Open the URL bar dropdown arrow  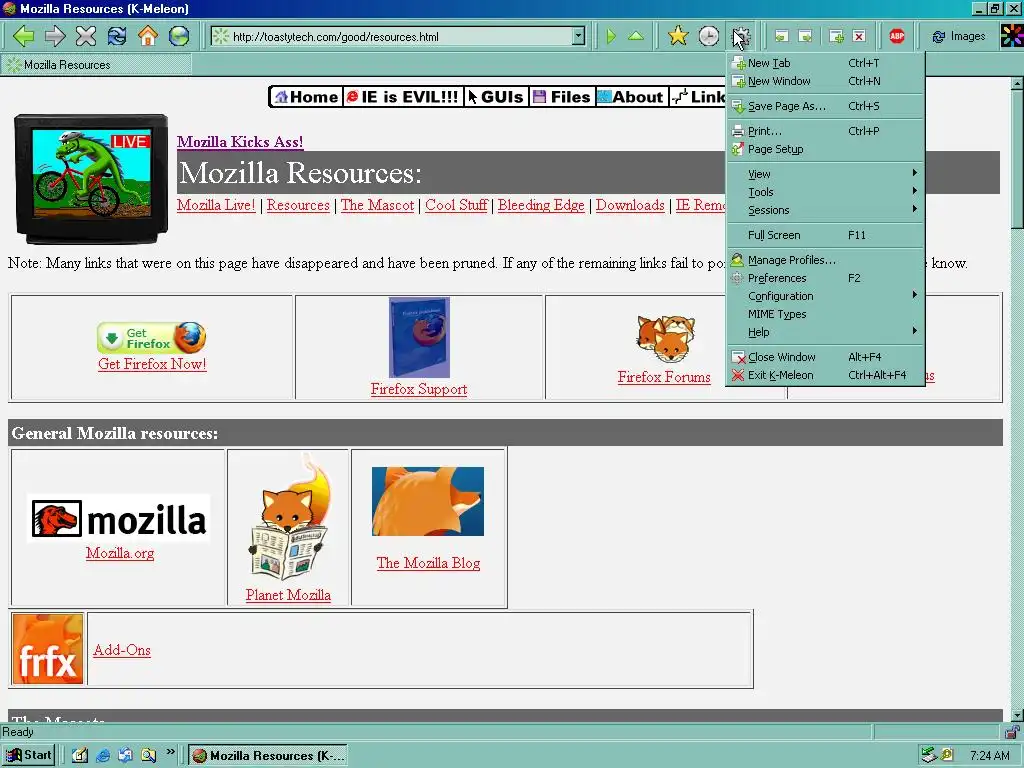(578, 37)
